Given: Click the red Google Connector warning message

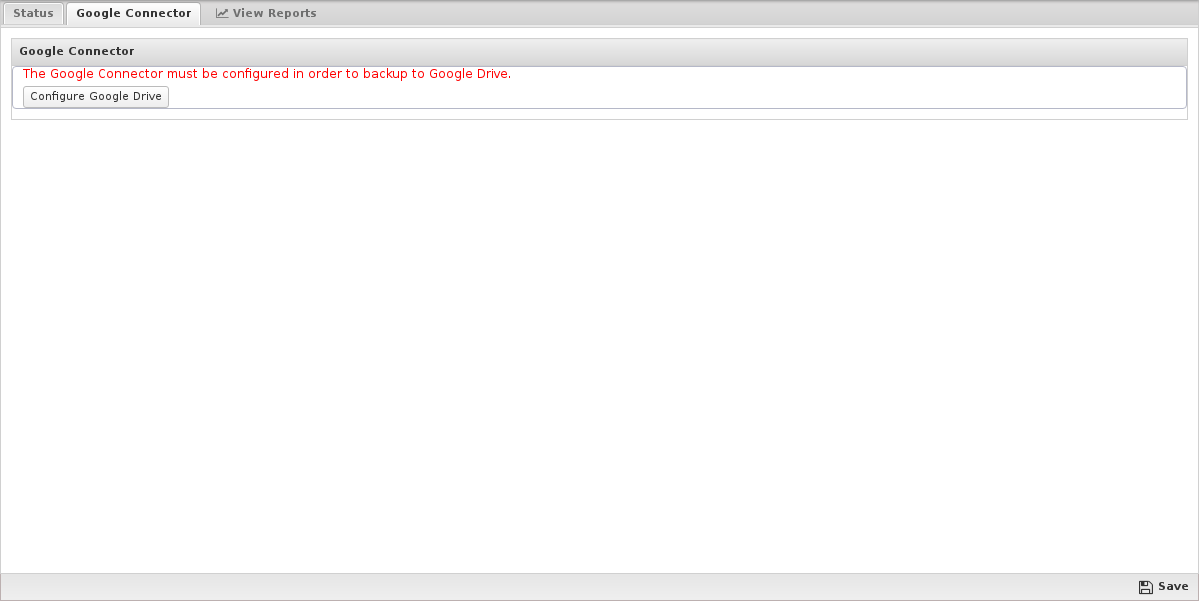Looking at the screenshot, I should click(x=267, y=73).
